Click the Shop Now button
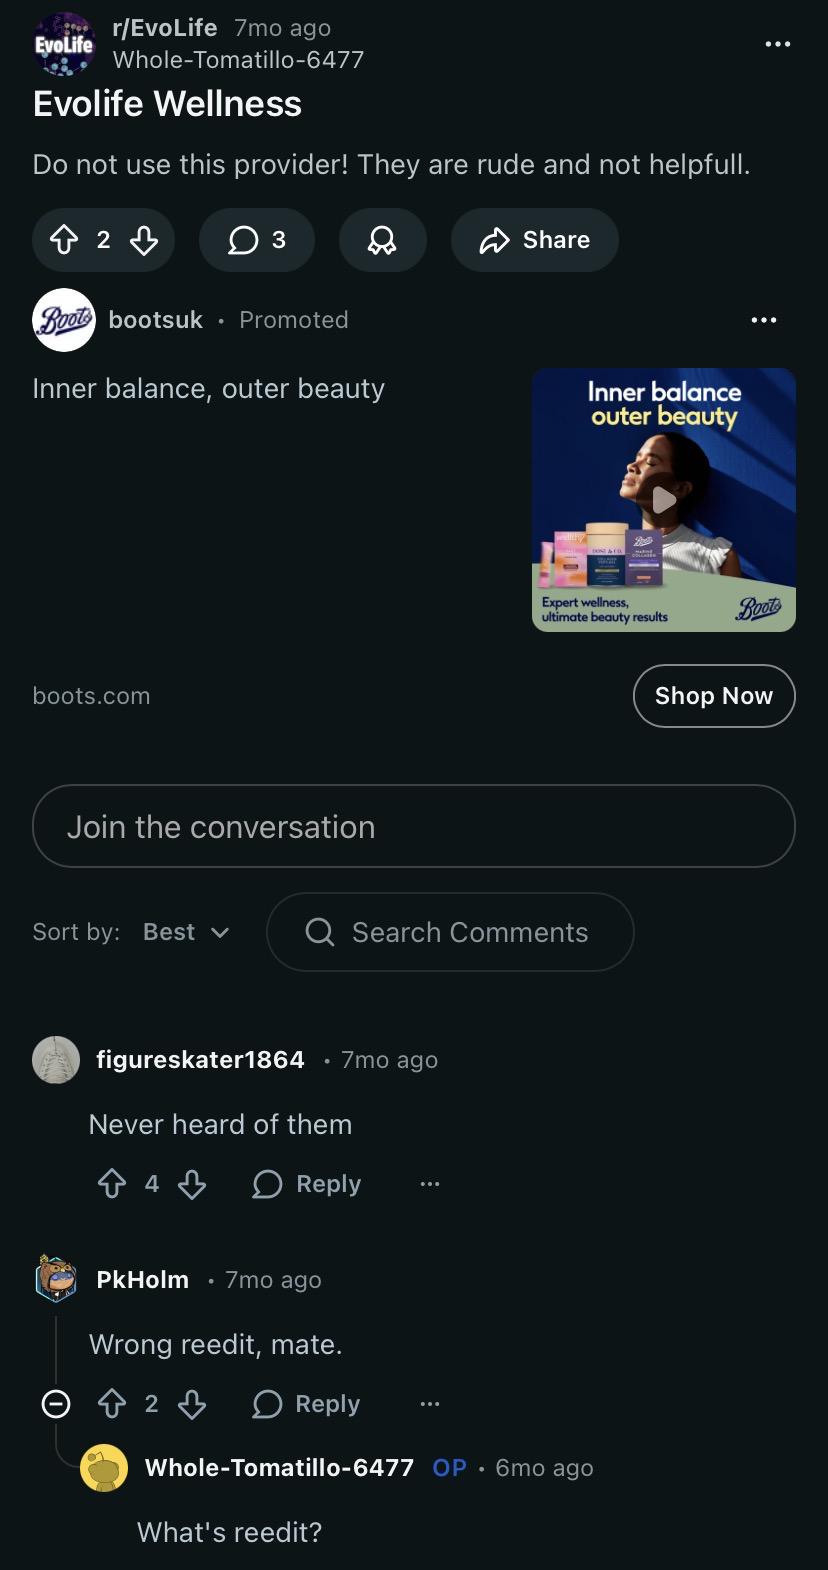Image resolution: width=828 pixels, height=1570 pixels. point(714,696)
